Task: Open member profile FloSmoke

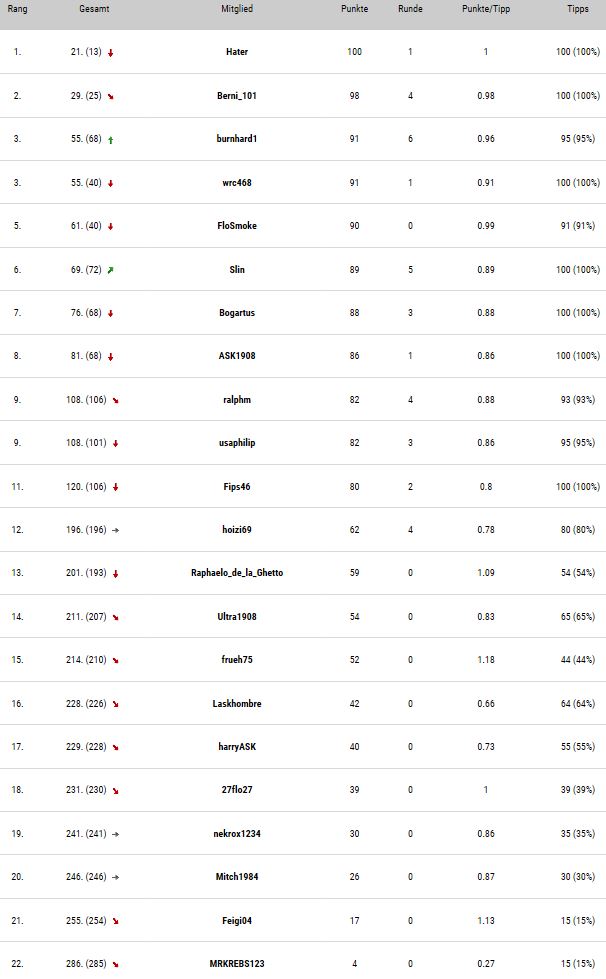Action: click(237, 225)
